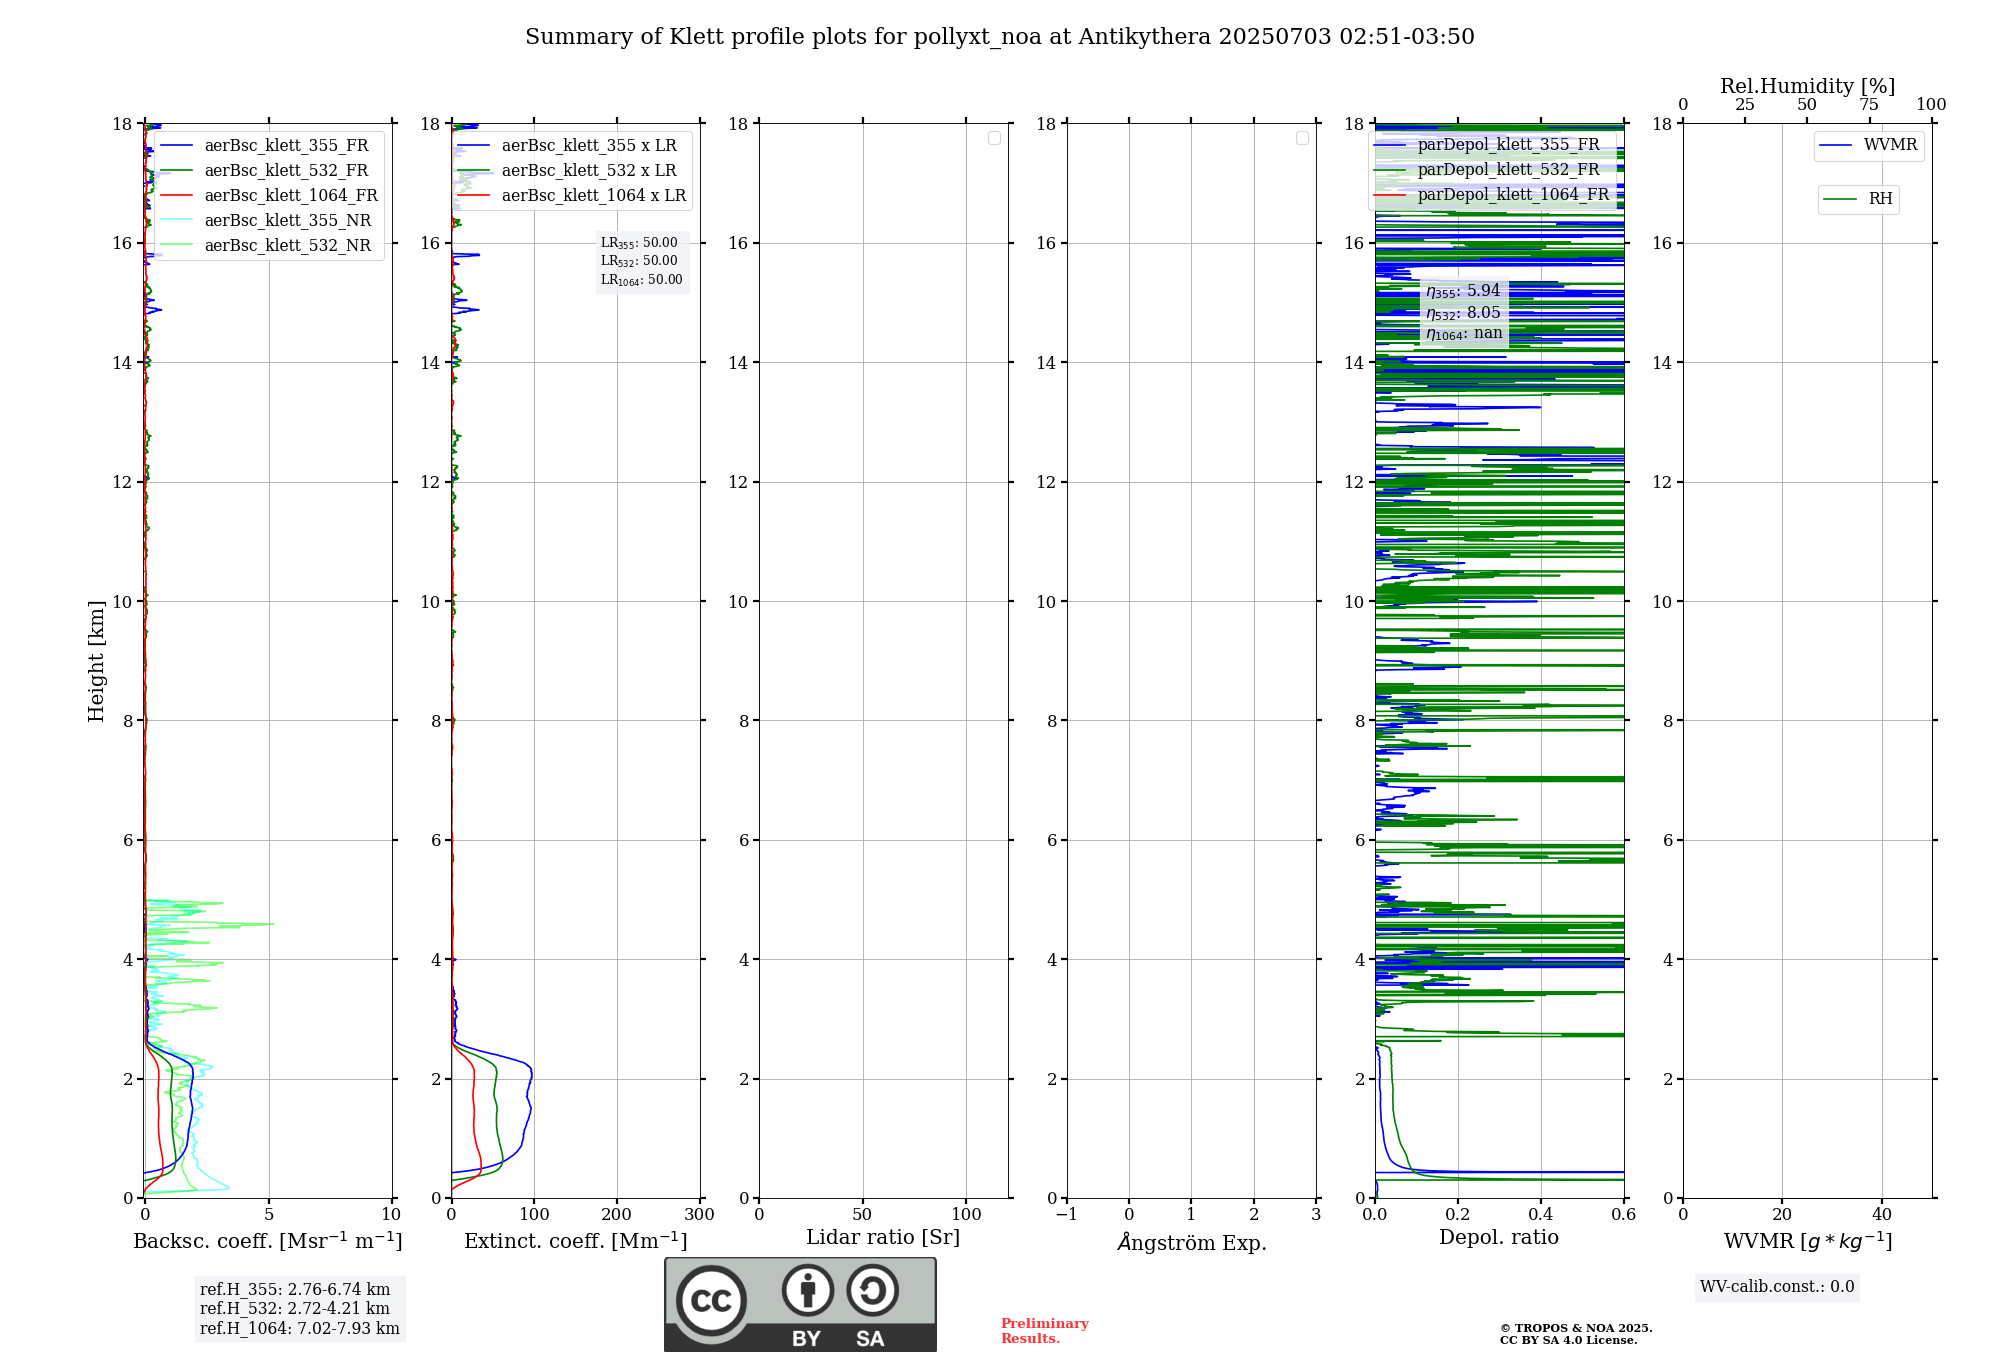Viewport: 2000px width, 1360px height.
Task: Click the ref.H_355: 2.76-6.74 km text
Action: pos(295,1289)
